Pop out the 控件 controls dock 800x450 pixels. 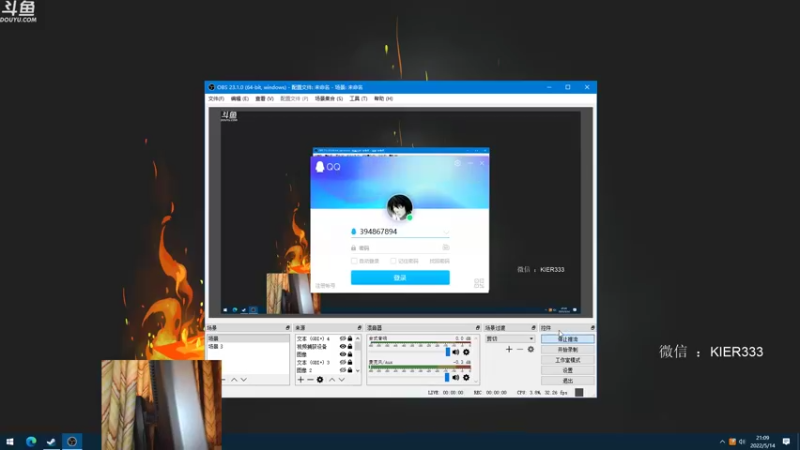coord(592,328)
